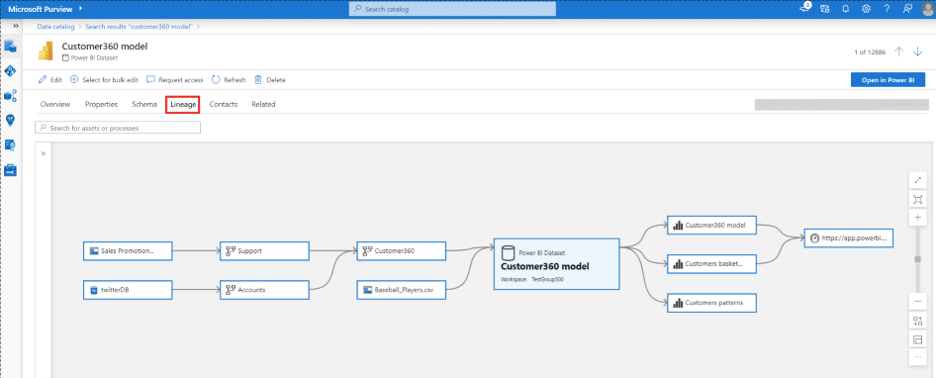The height and width of the screenshot is (378, 936).
Task: Zoom in the lineage canvas with plus
Action: (x=917, y=218)
